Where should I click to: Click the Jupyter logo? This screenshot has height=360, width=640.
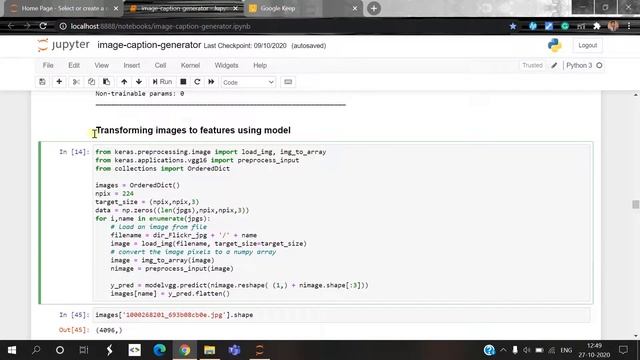coord(63,45)
